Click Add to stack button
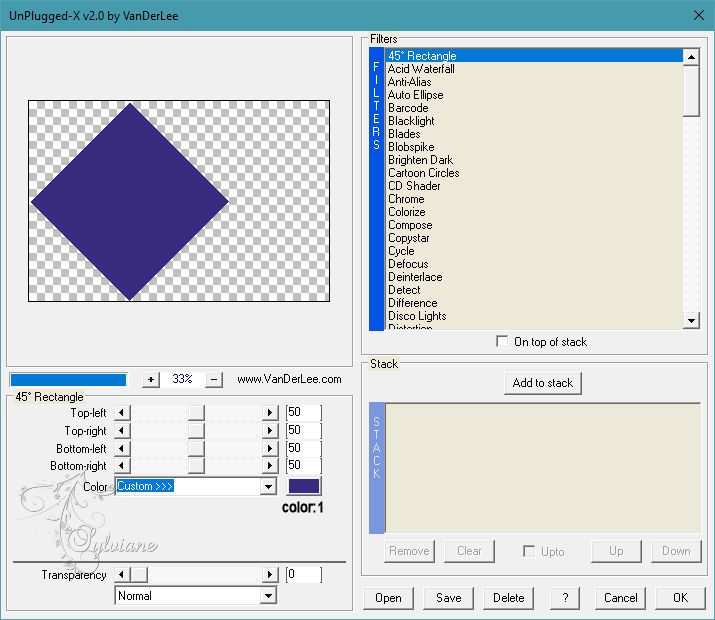 543,383
